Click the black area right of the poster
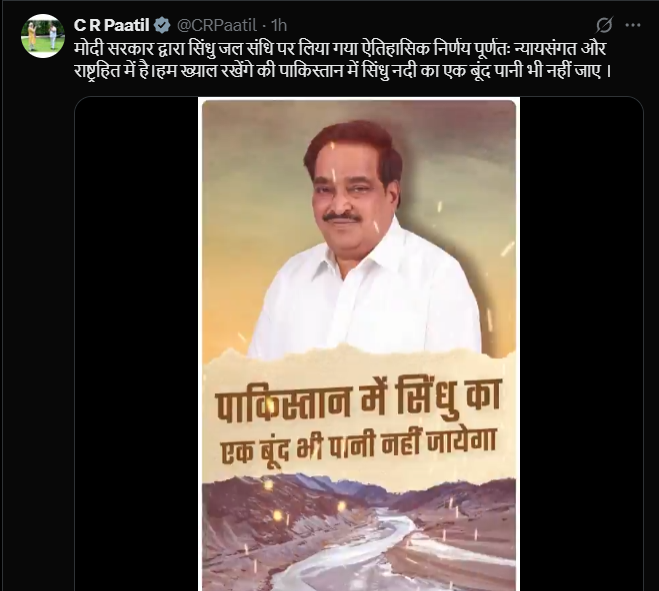This screenshot has width=659, height=591. [581, 344]
